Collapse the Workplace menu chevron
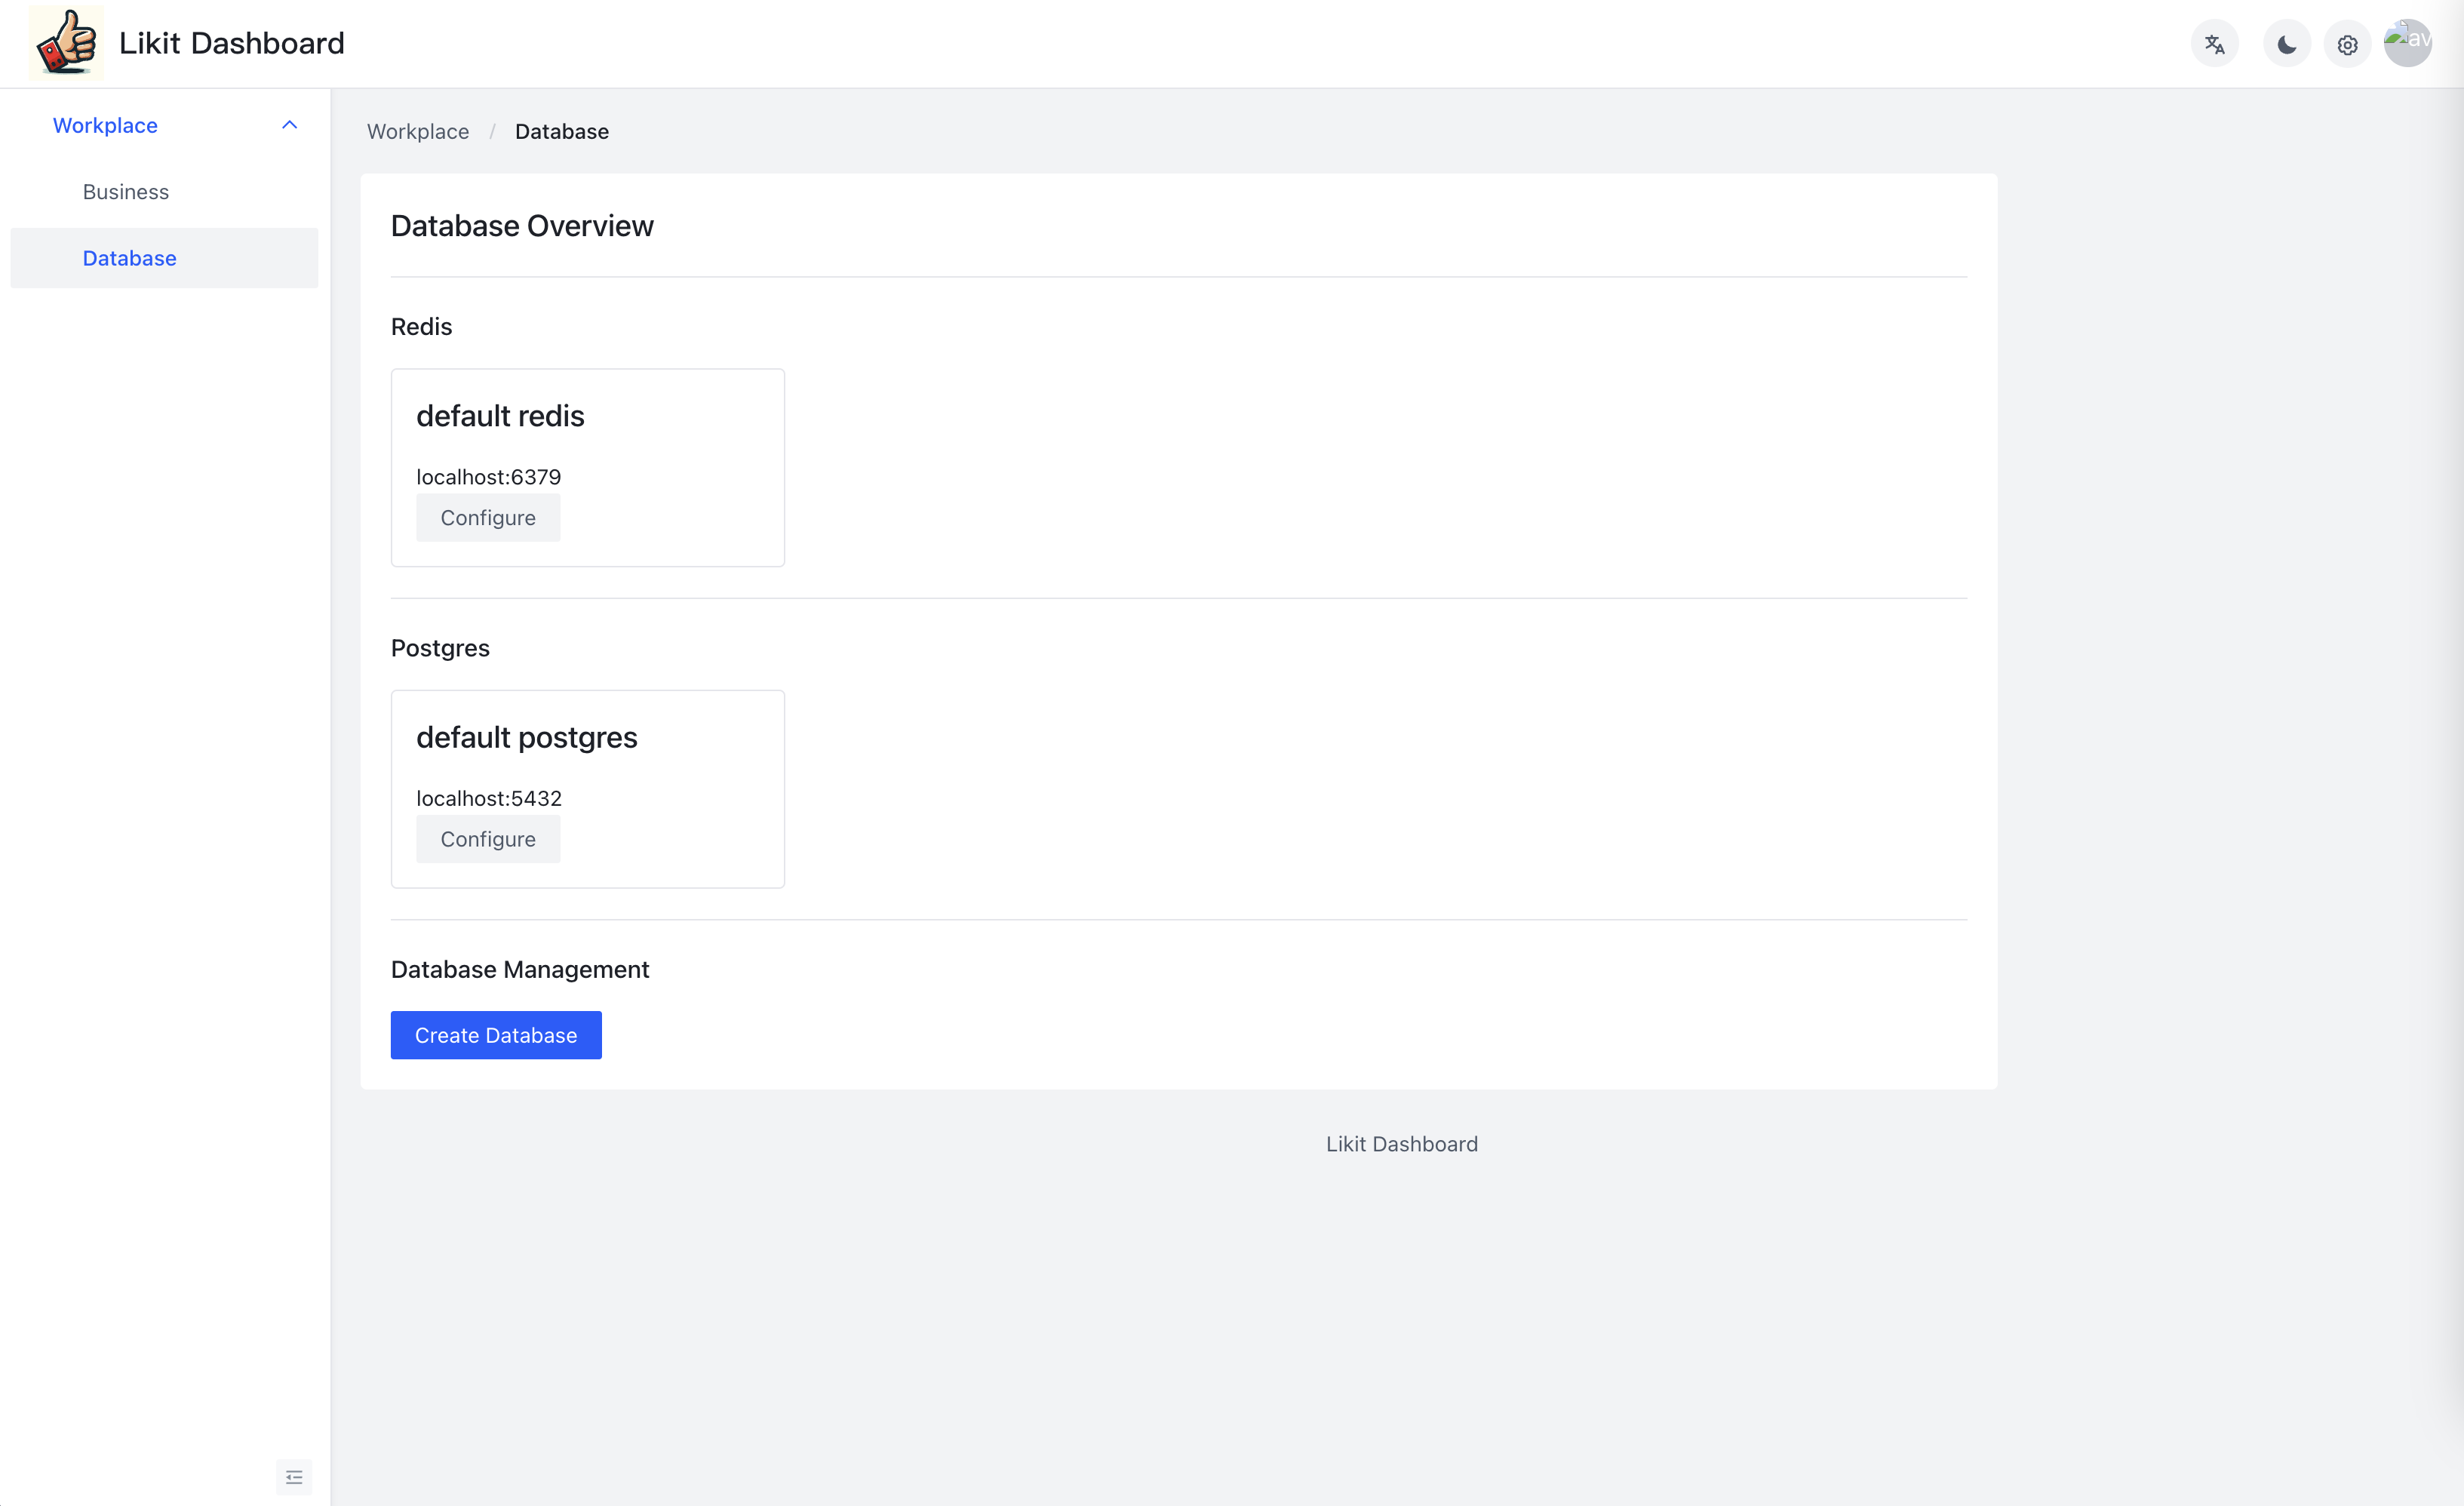 (x=289, y=125)
